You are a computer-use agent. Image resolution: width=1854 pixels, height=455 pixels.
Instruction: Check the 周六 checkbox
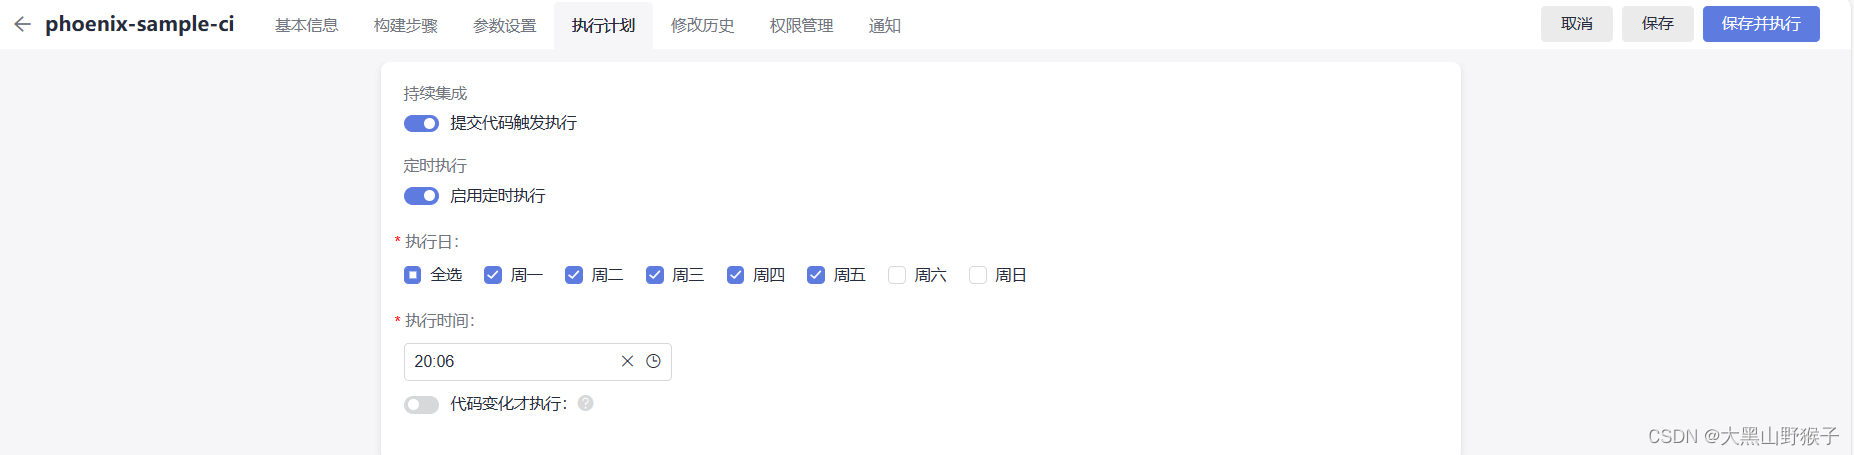[x=897, y=275]
